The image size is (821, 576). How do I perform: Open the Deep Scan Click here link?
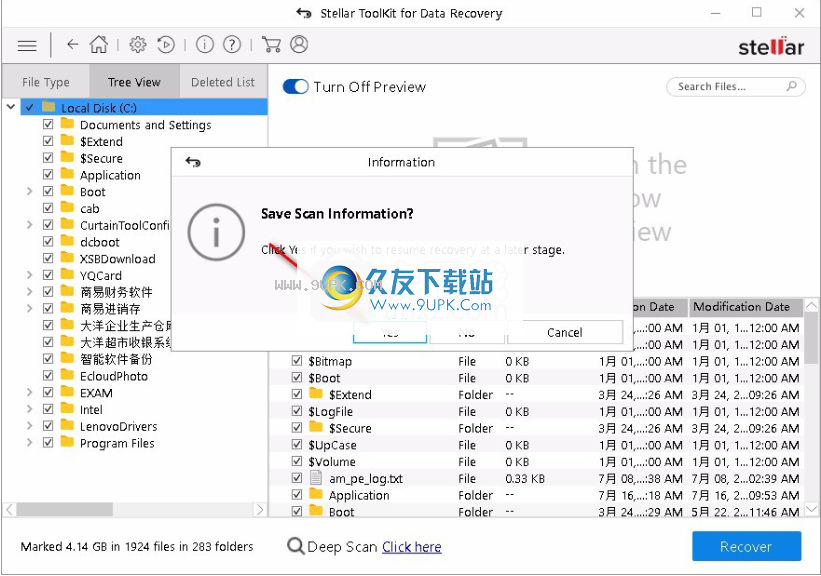(x=412, y=547)
